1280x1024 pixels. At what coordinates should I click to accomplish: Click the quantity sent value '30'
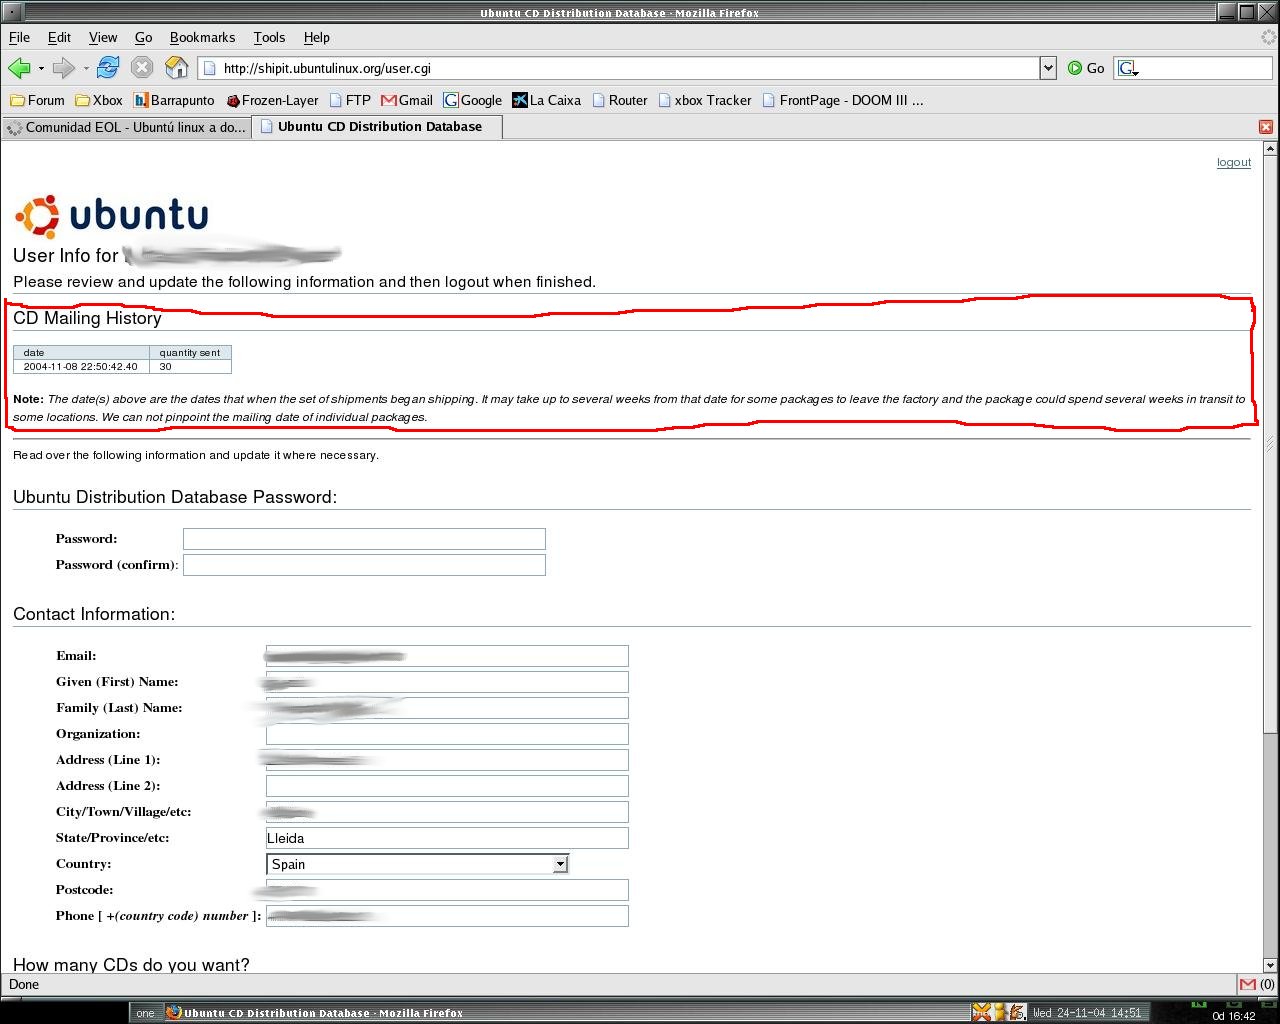(x=190, y=367)
